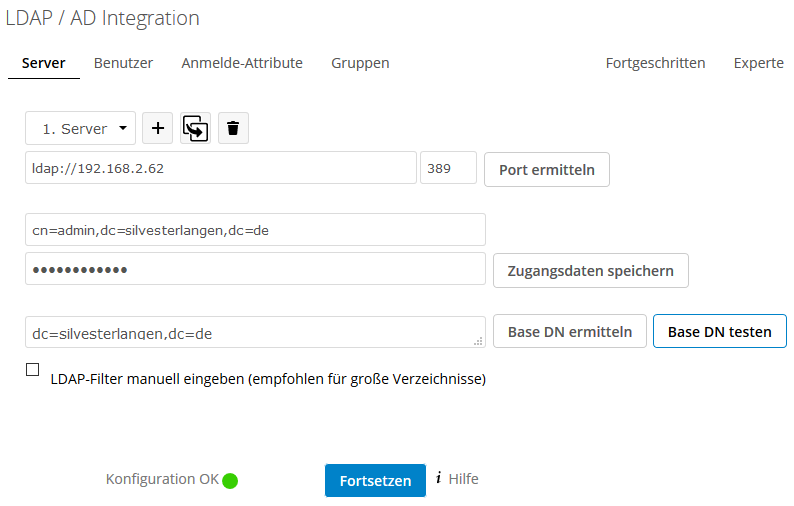Click Zugangsdaten speichern button
794x506 pixels.
coord(591,270)
